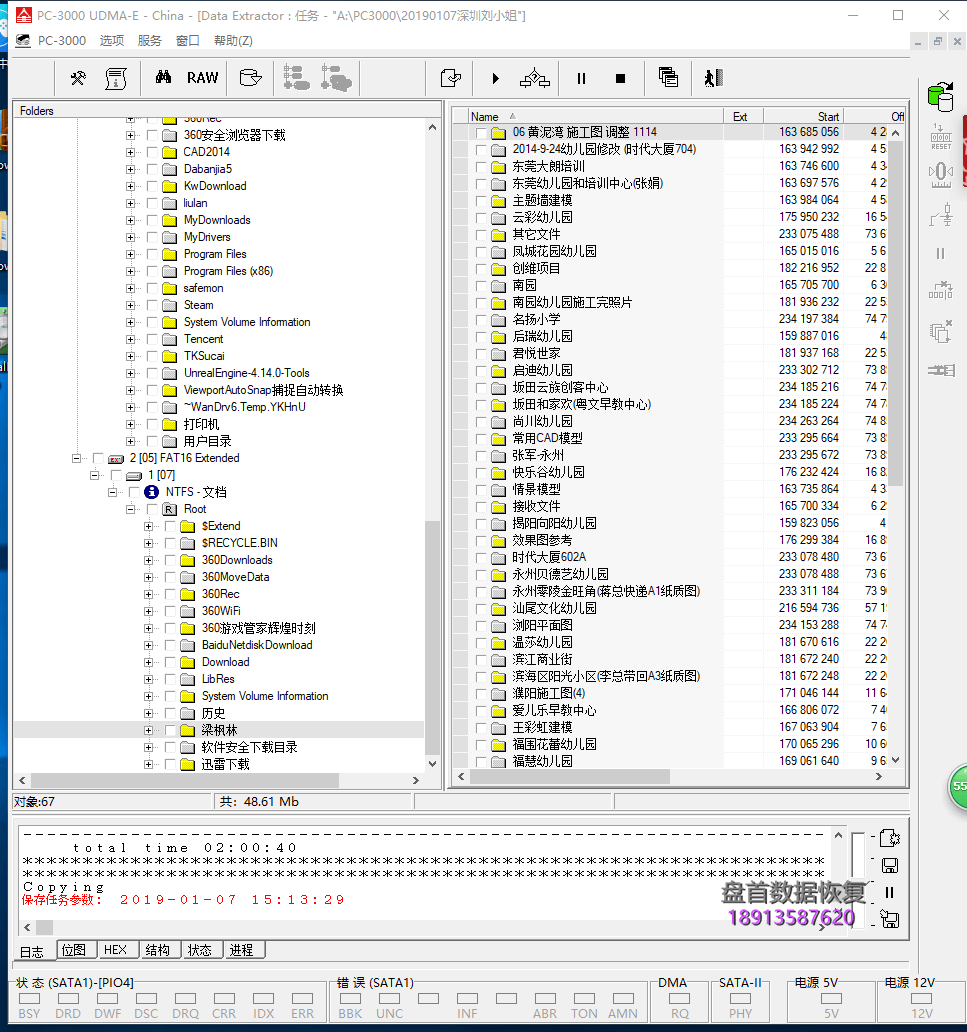
Task: Click the folder tree horizontal scrollbar thumb
Action: [x=185, y=780]
